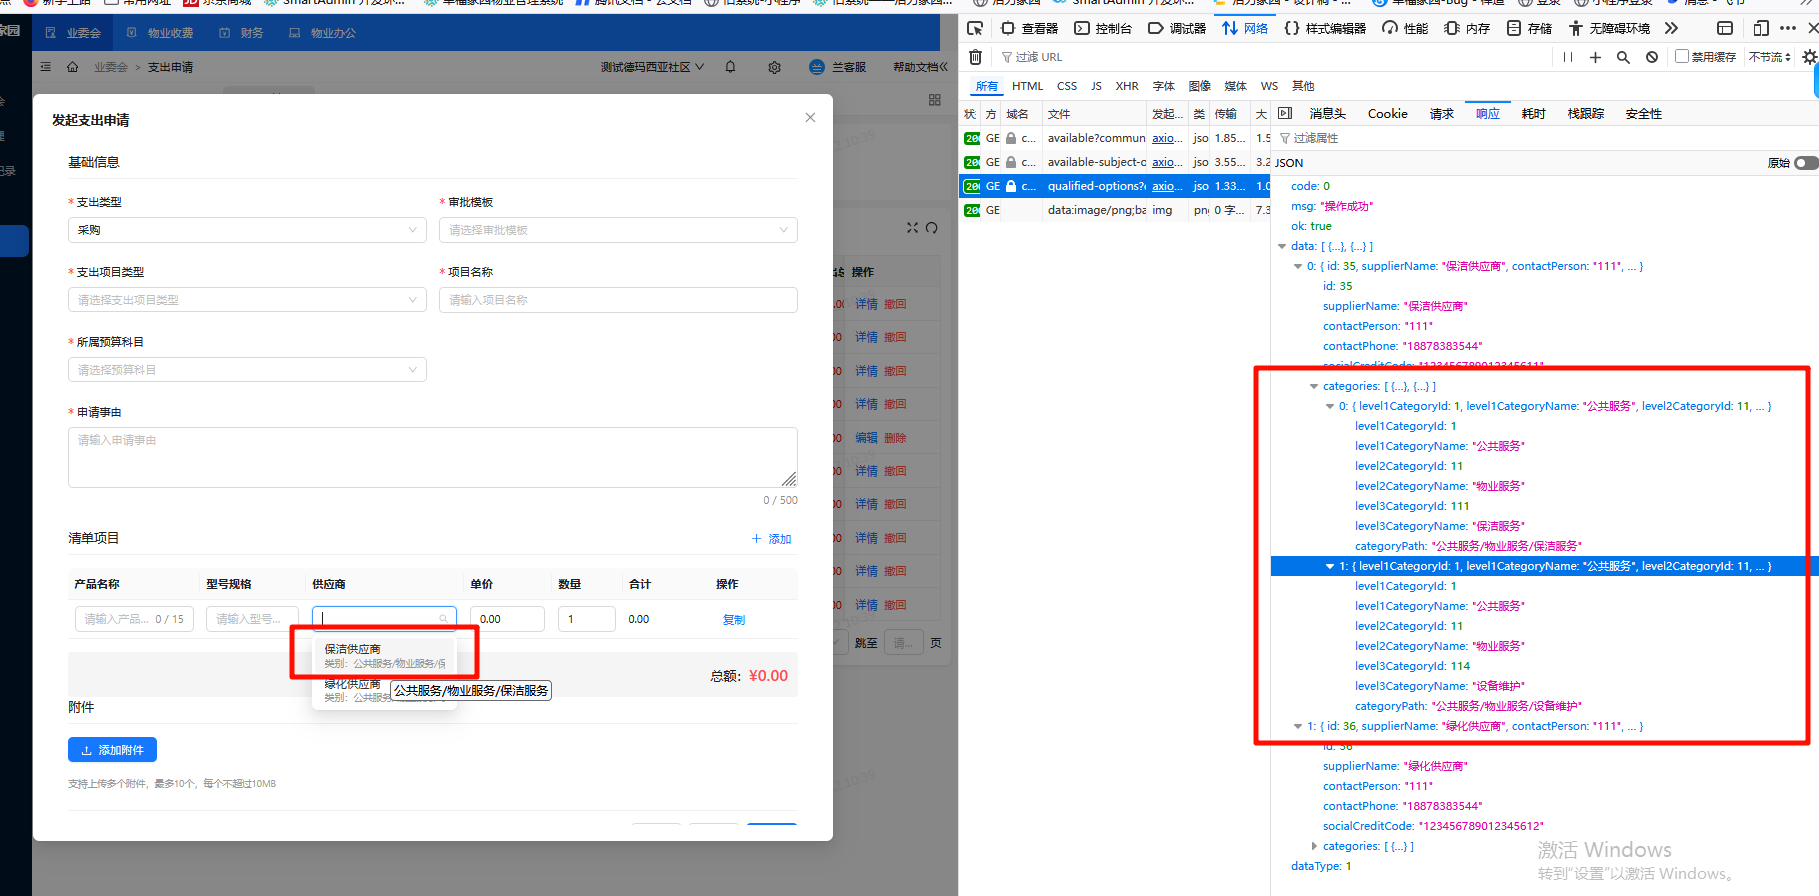Filter requests by XHR type
Viewport: 1819px width, 896px height.
coord(1127,86)
